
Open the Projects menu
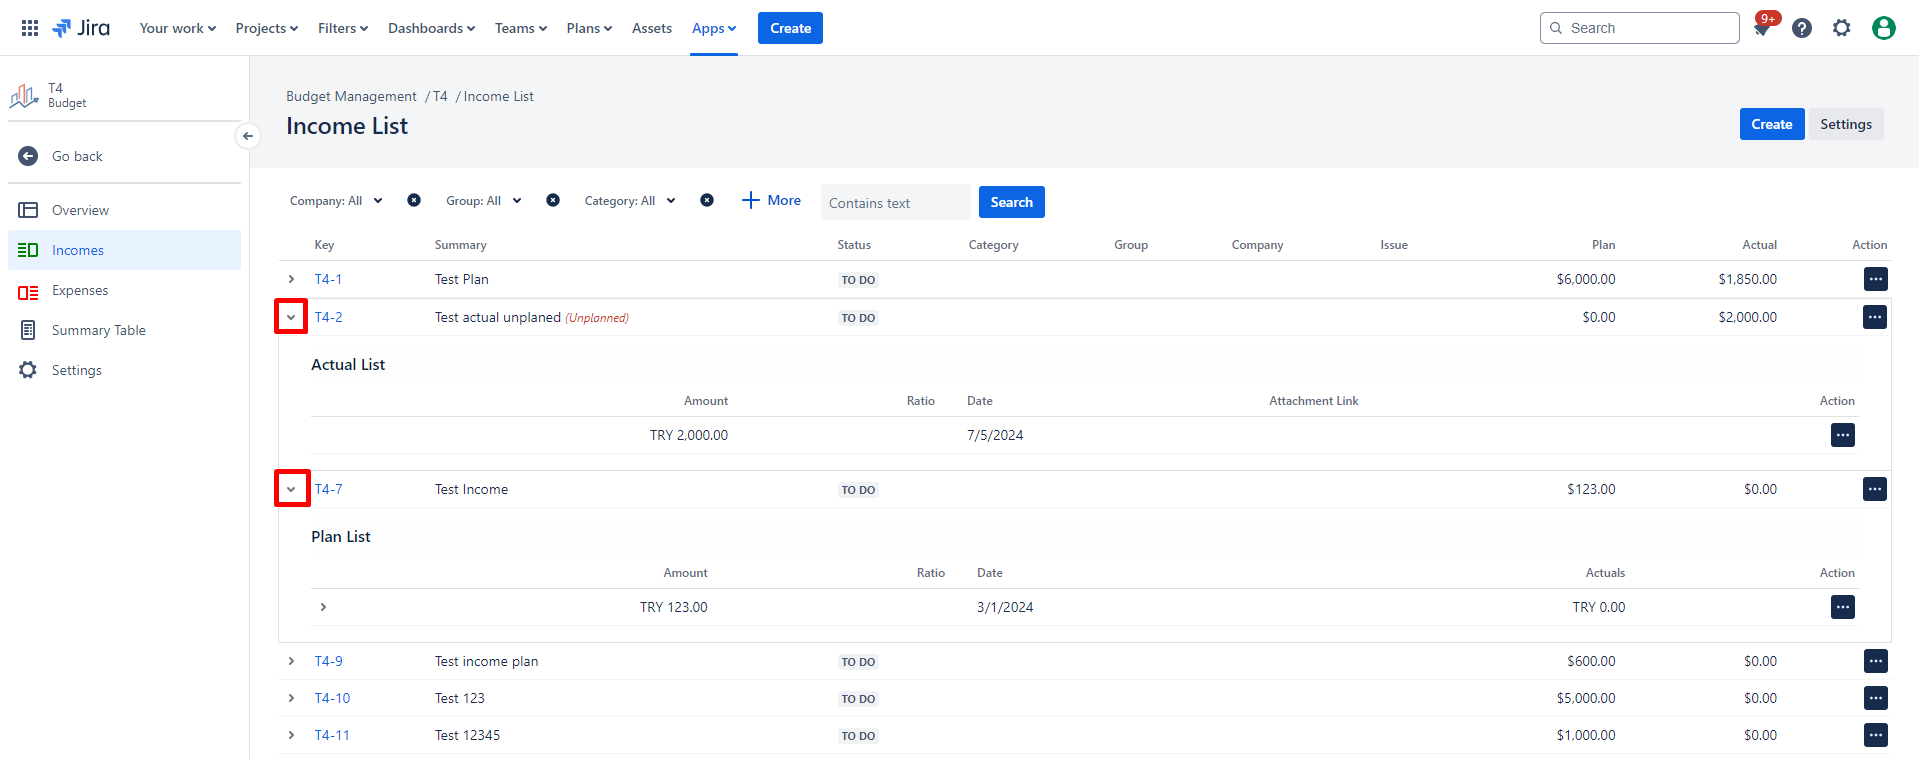267,28
